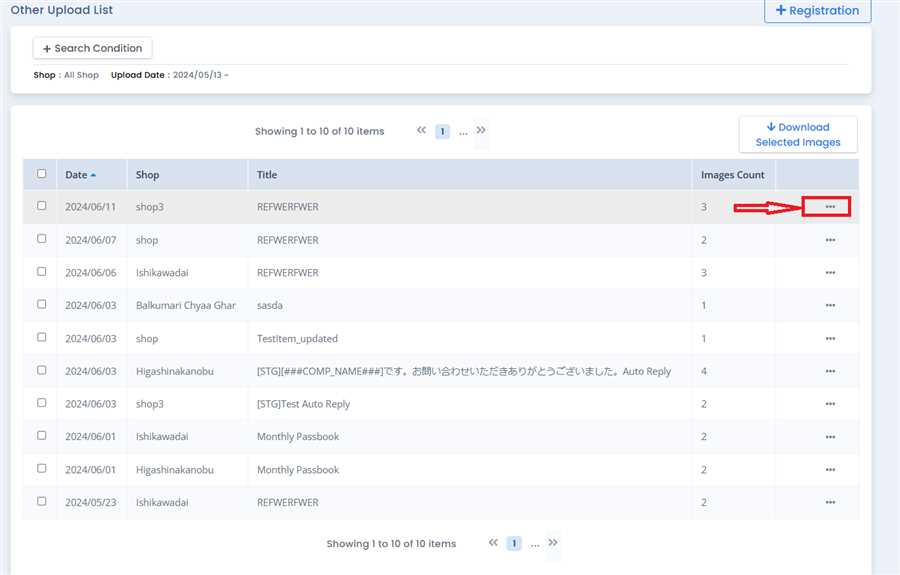Select checkbox for 2024/06/01 Ishikawadai Monthly Passbook row
The width and height of the screenshot is (900, 575).
(41, 436)
